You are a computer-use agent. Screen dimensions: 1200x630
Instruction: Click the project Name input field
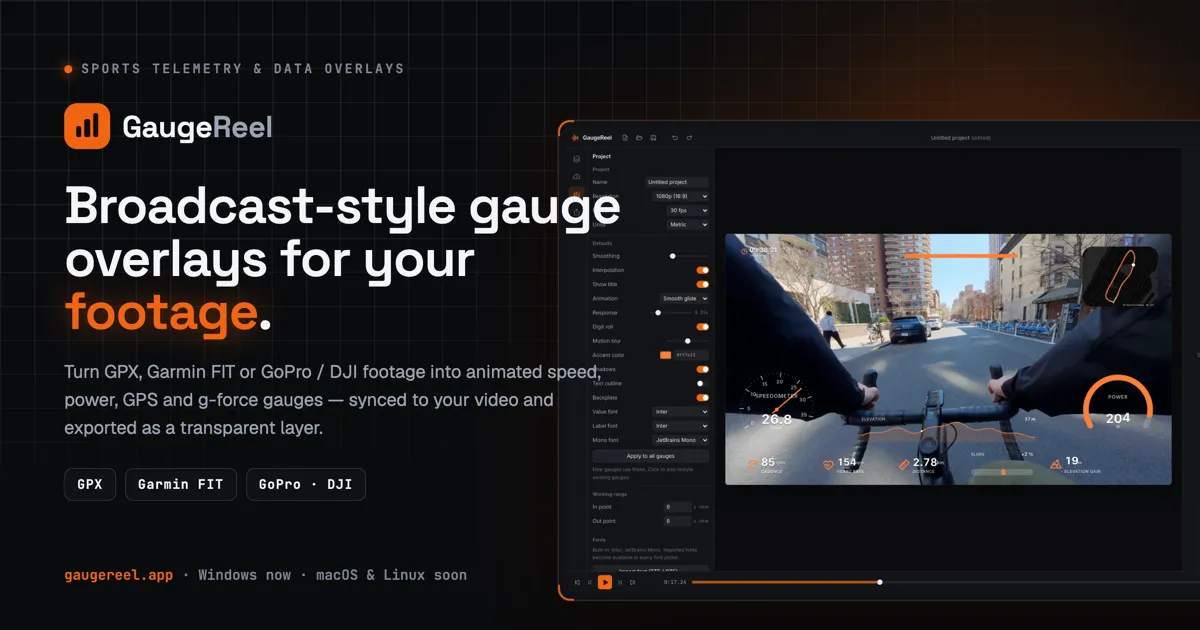[x=676, y=182]
